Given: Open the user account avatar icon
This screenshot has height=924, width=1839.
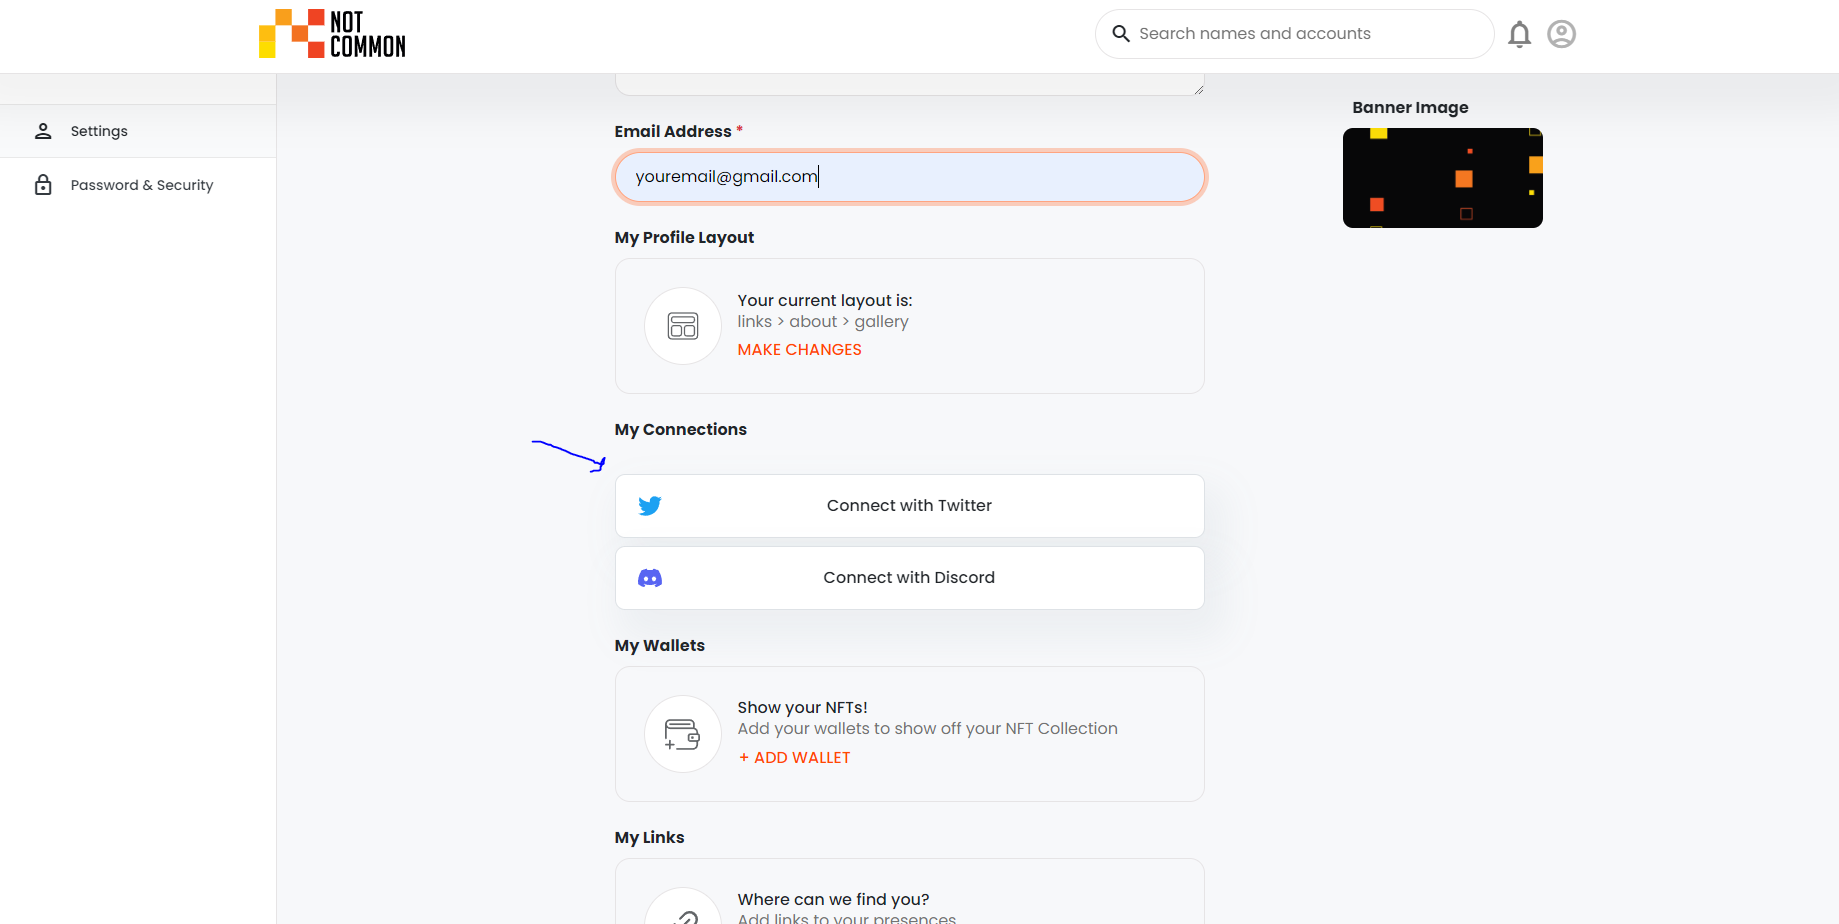Looking at the screenshot, I should pos(1561,34).
